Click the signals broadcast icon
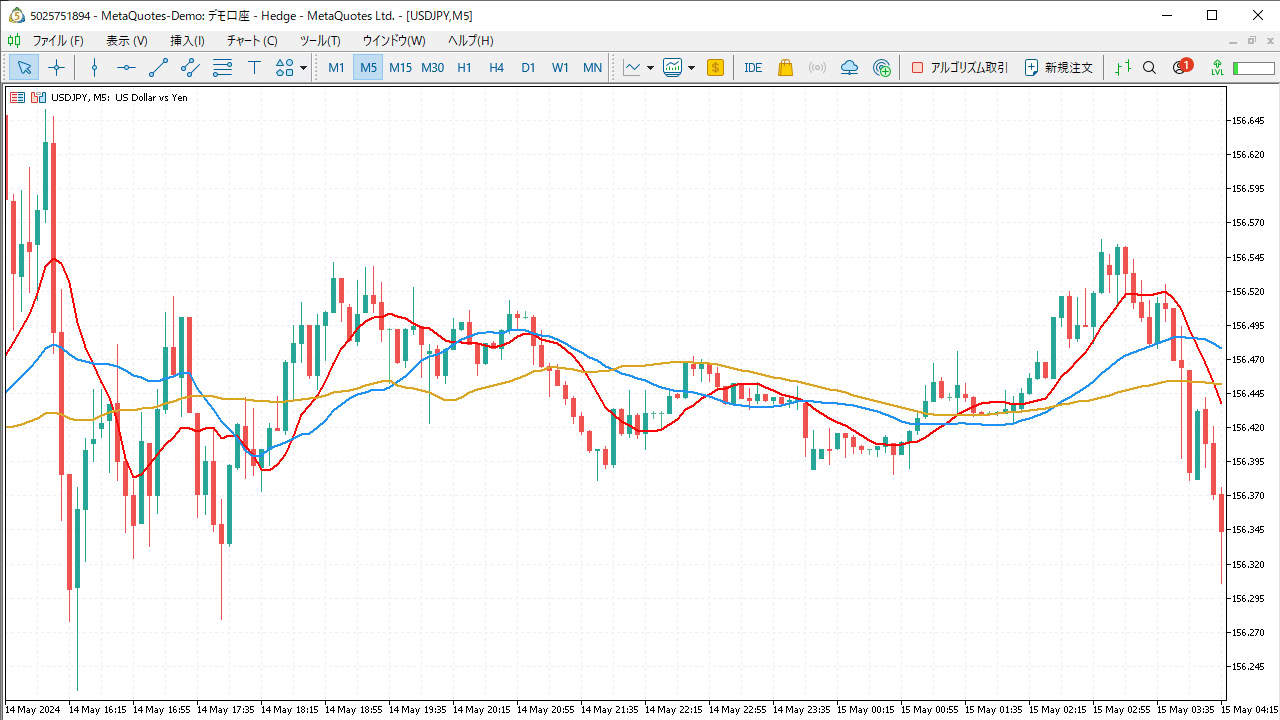The image size is (1280, 720). [817, 67]
